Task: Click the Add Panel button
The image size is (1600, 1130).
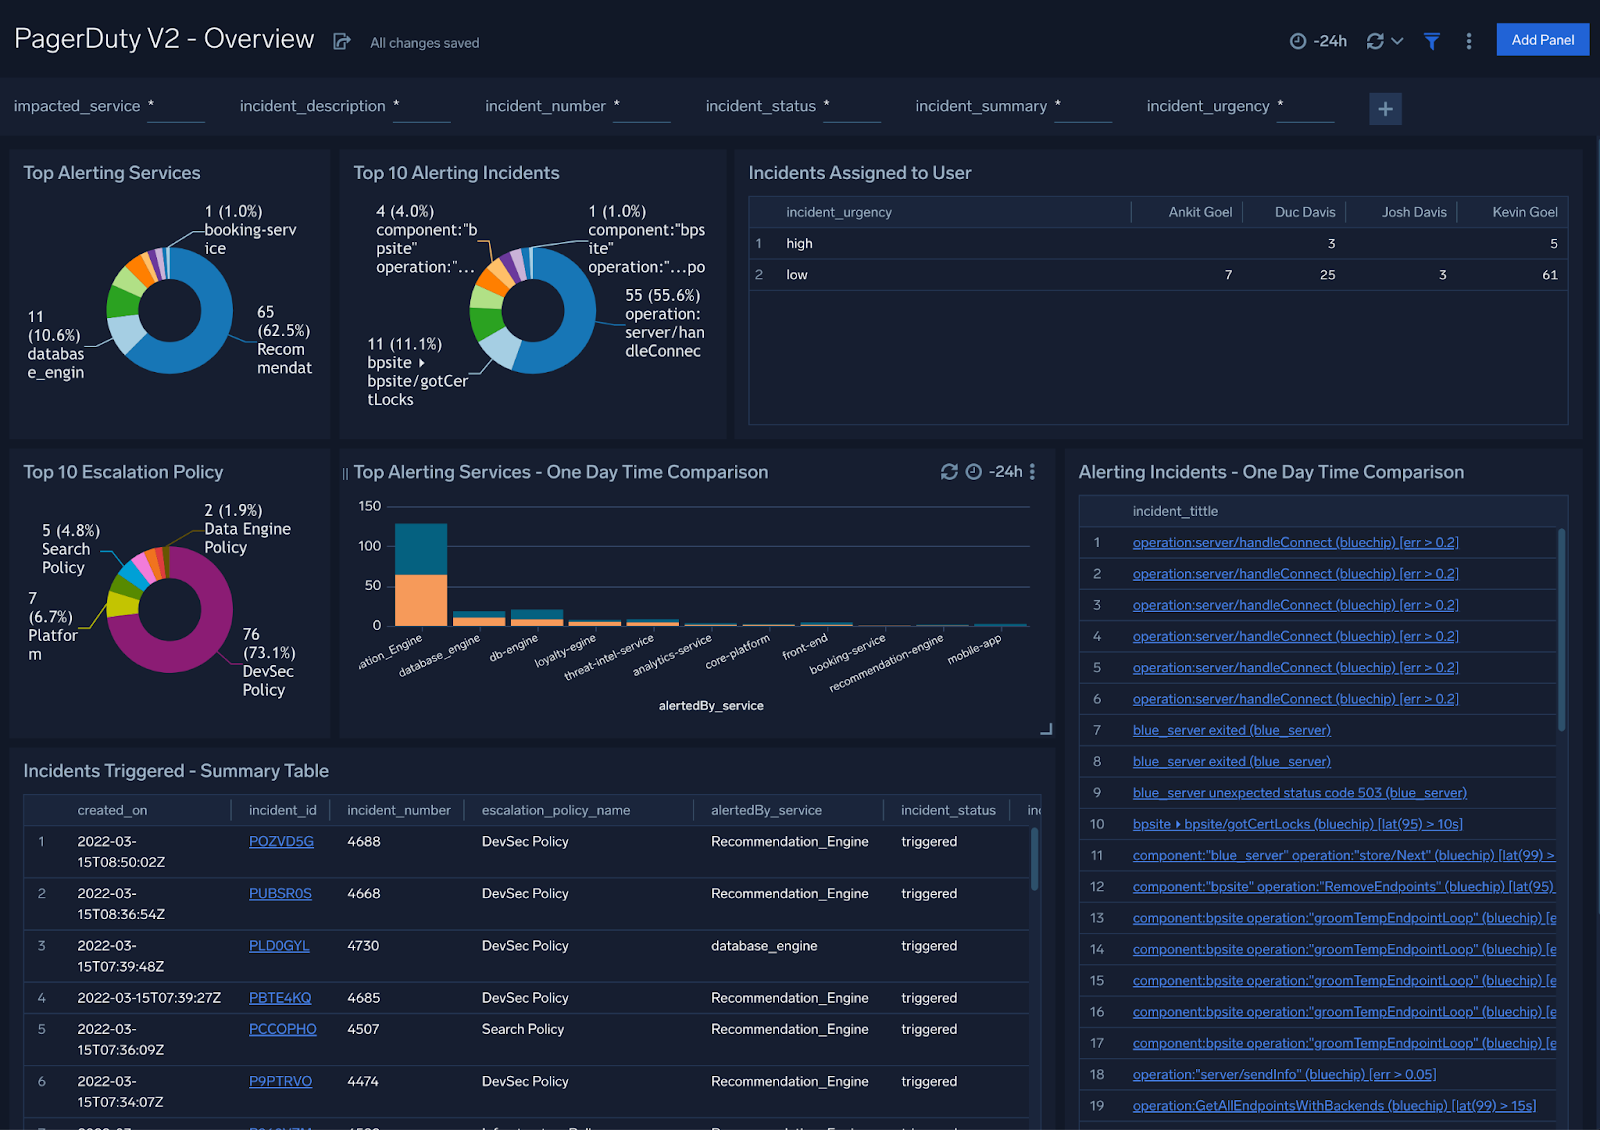Action: coord(1542,40)
